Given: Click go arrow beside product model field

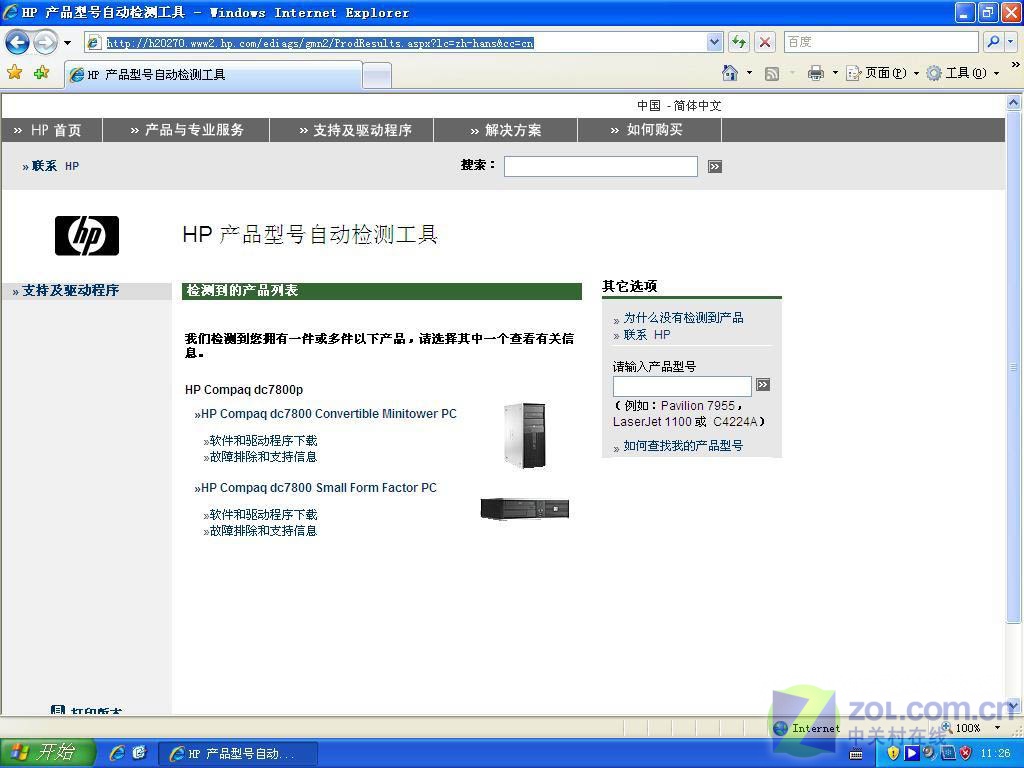Looking at the screenshot, I should coord(763,385).
